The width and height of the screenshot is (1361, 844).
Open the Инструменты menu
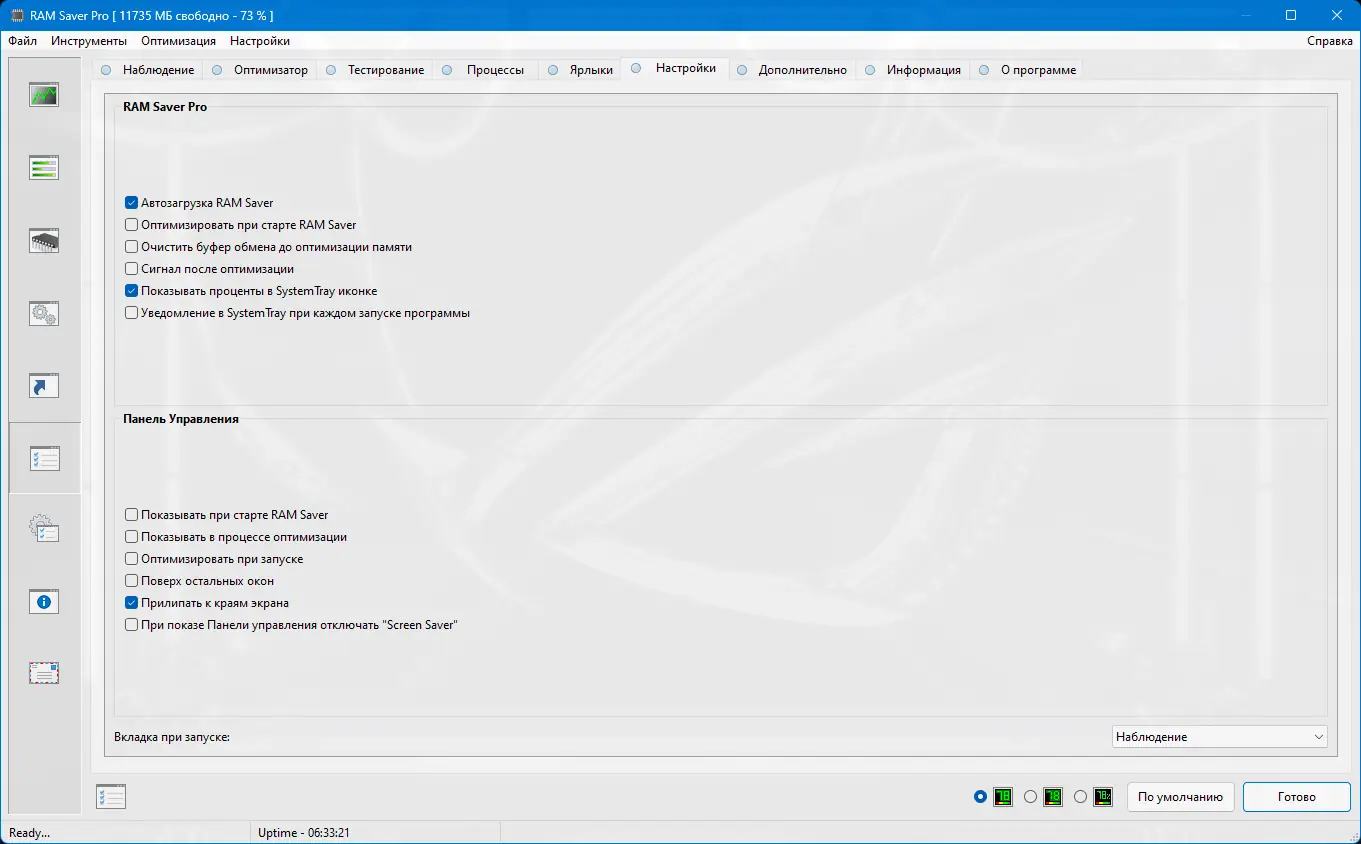pos(89,41)
